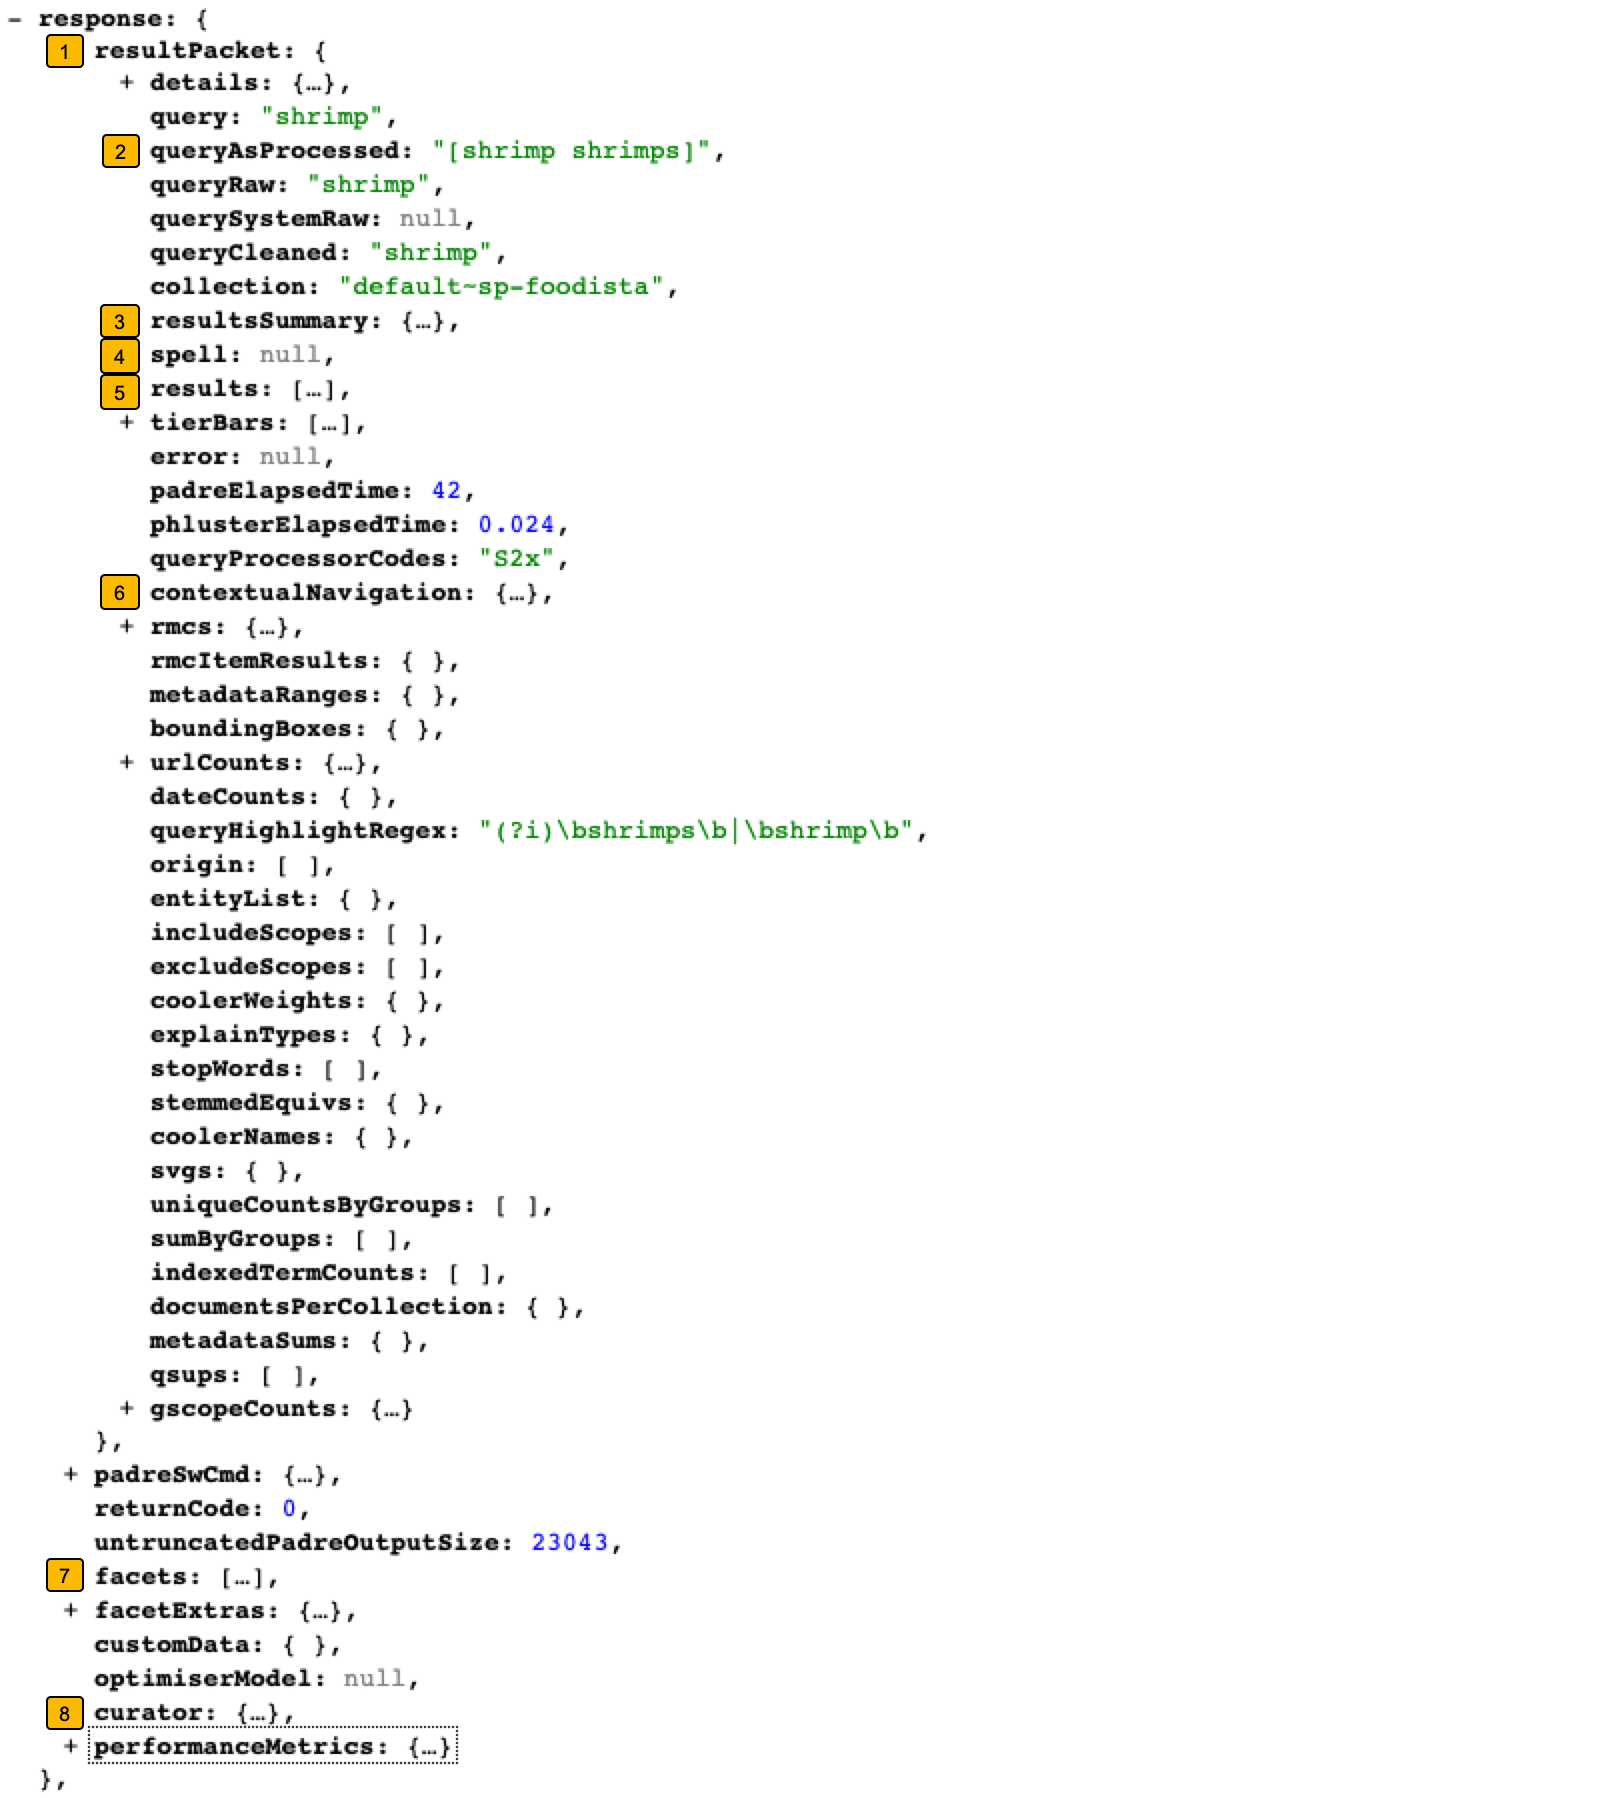Expand the padreSwCmd node
This screenshot has width=1600, height=1798.
pos(69,1476)
